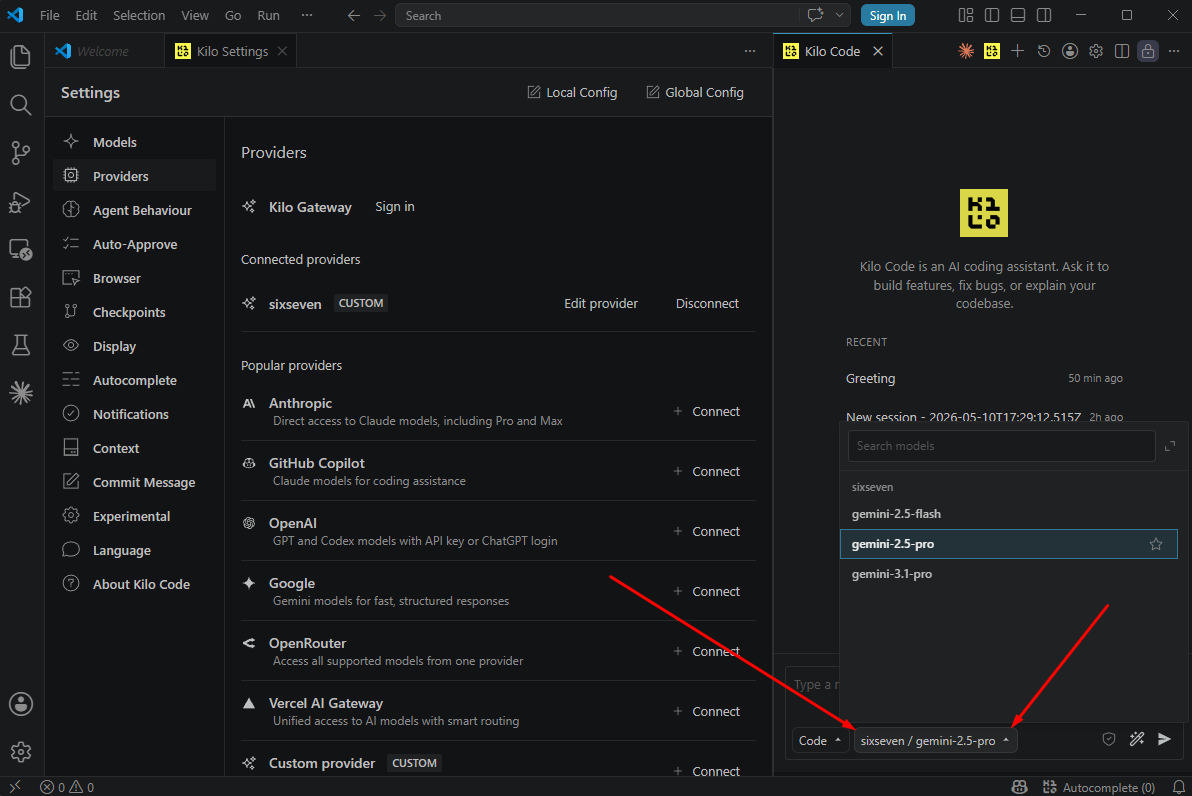The width and height of the screenshot is (1192, 796).
Task: Open Local Config
Action: click(572, 92)
